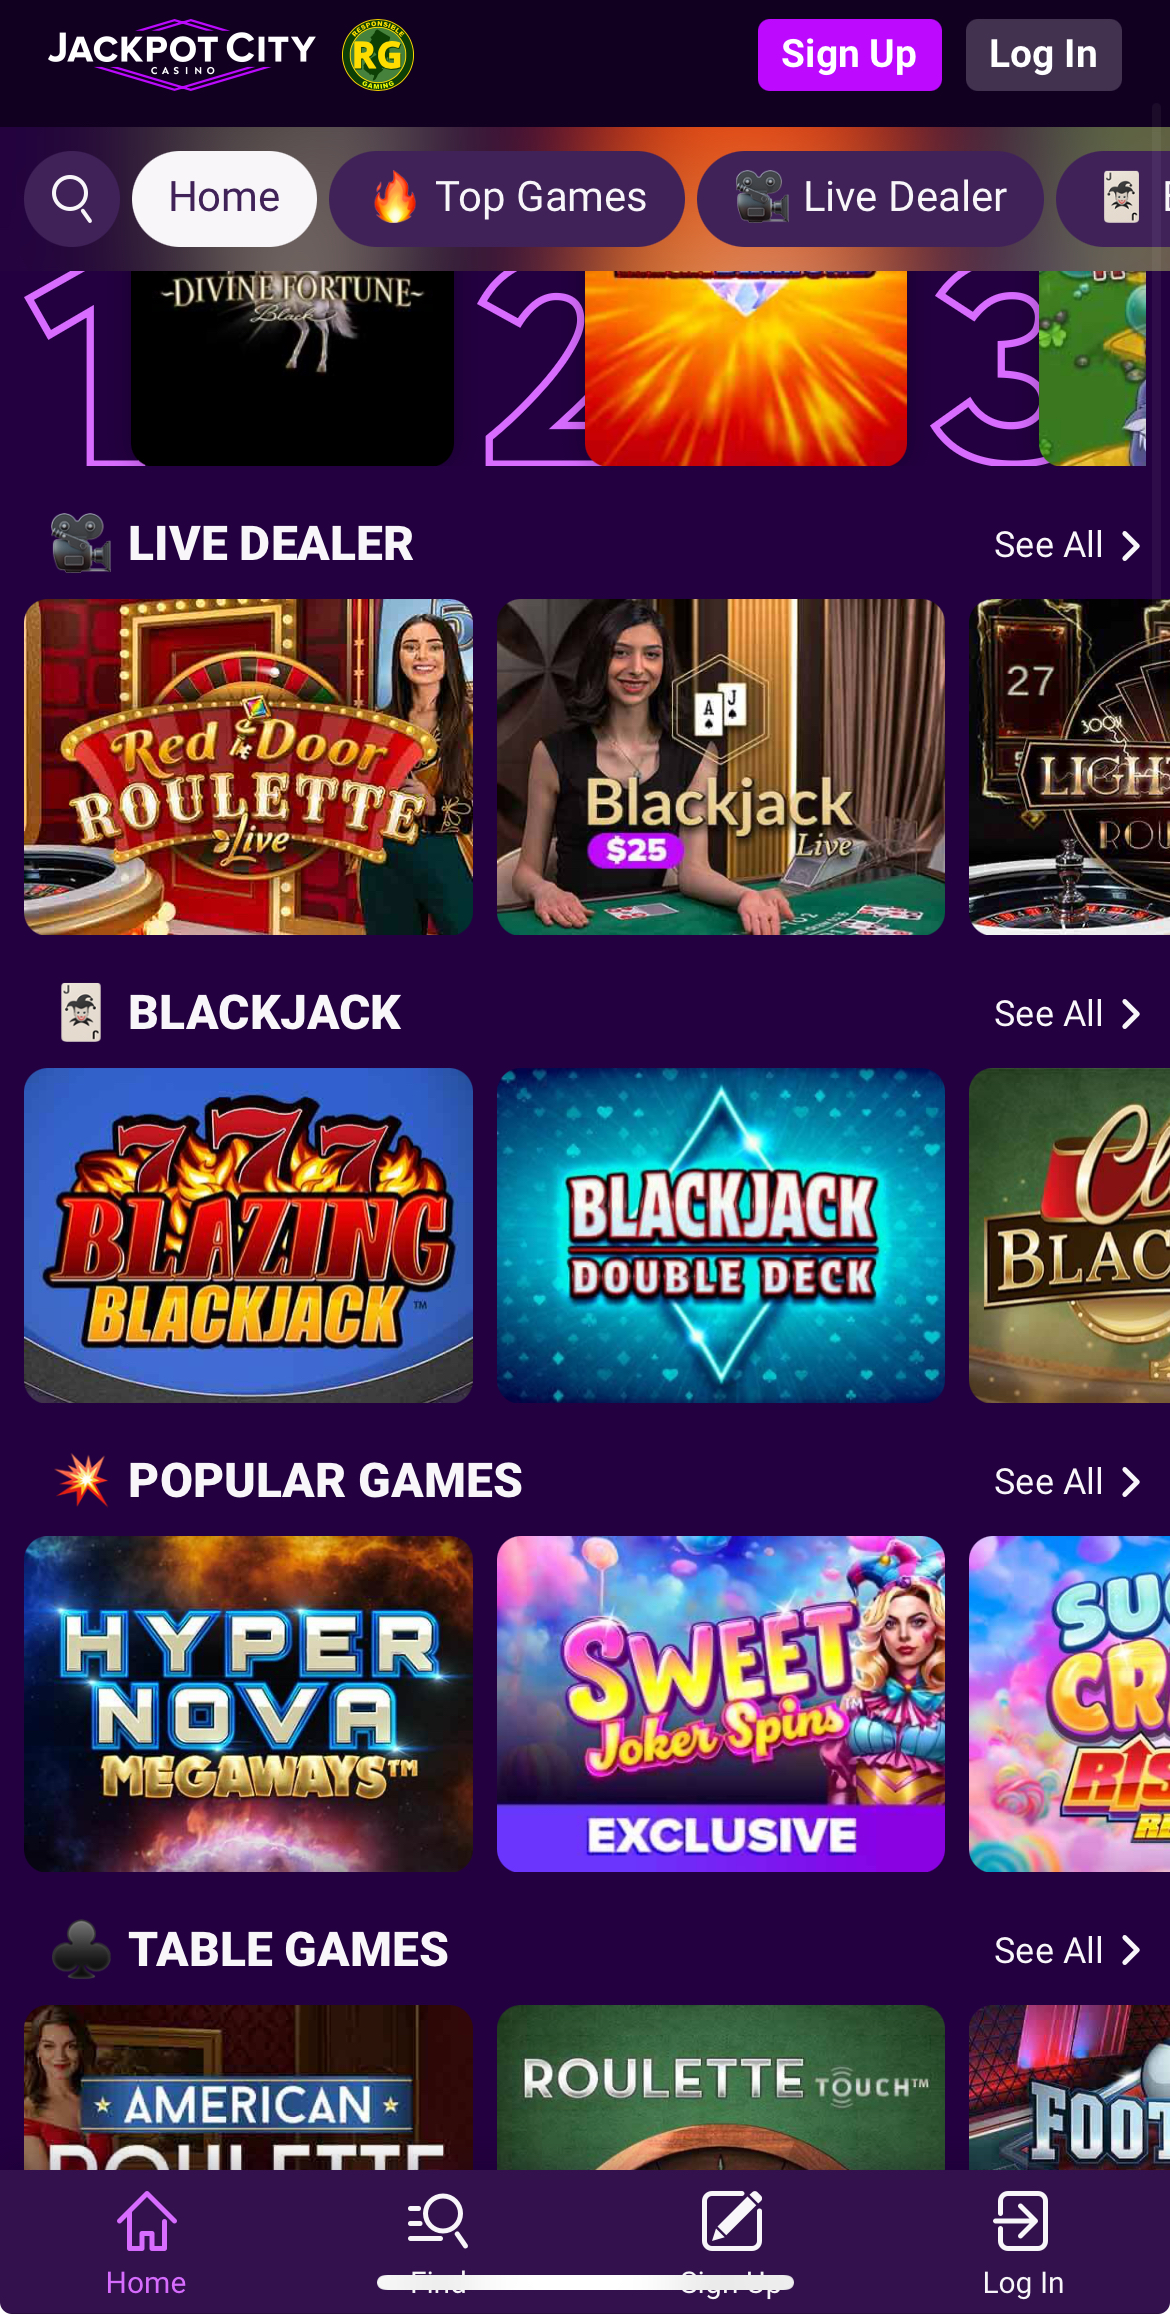Expand See All for Table Games

[x=1068, y=1949]
